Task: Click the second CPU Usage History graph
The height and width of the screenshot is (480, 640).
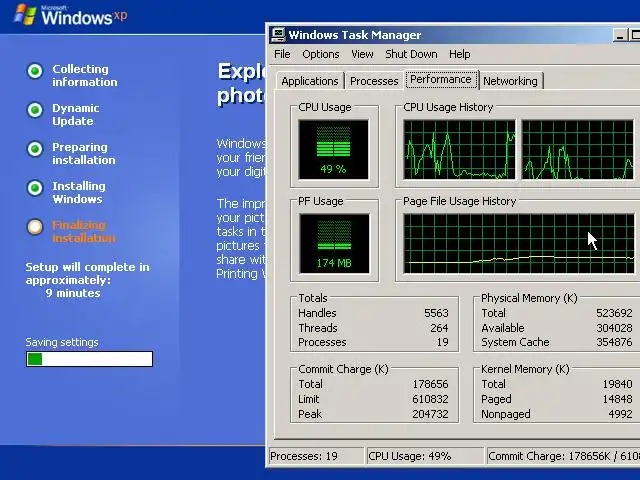Action: 577,149
